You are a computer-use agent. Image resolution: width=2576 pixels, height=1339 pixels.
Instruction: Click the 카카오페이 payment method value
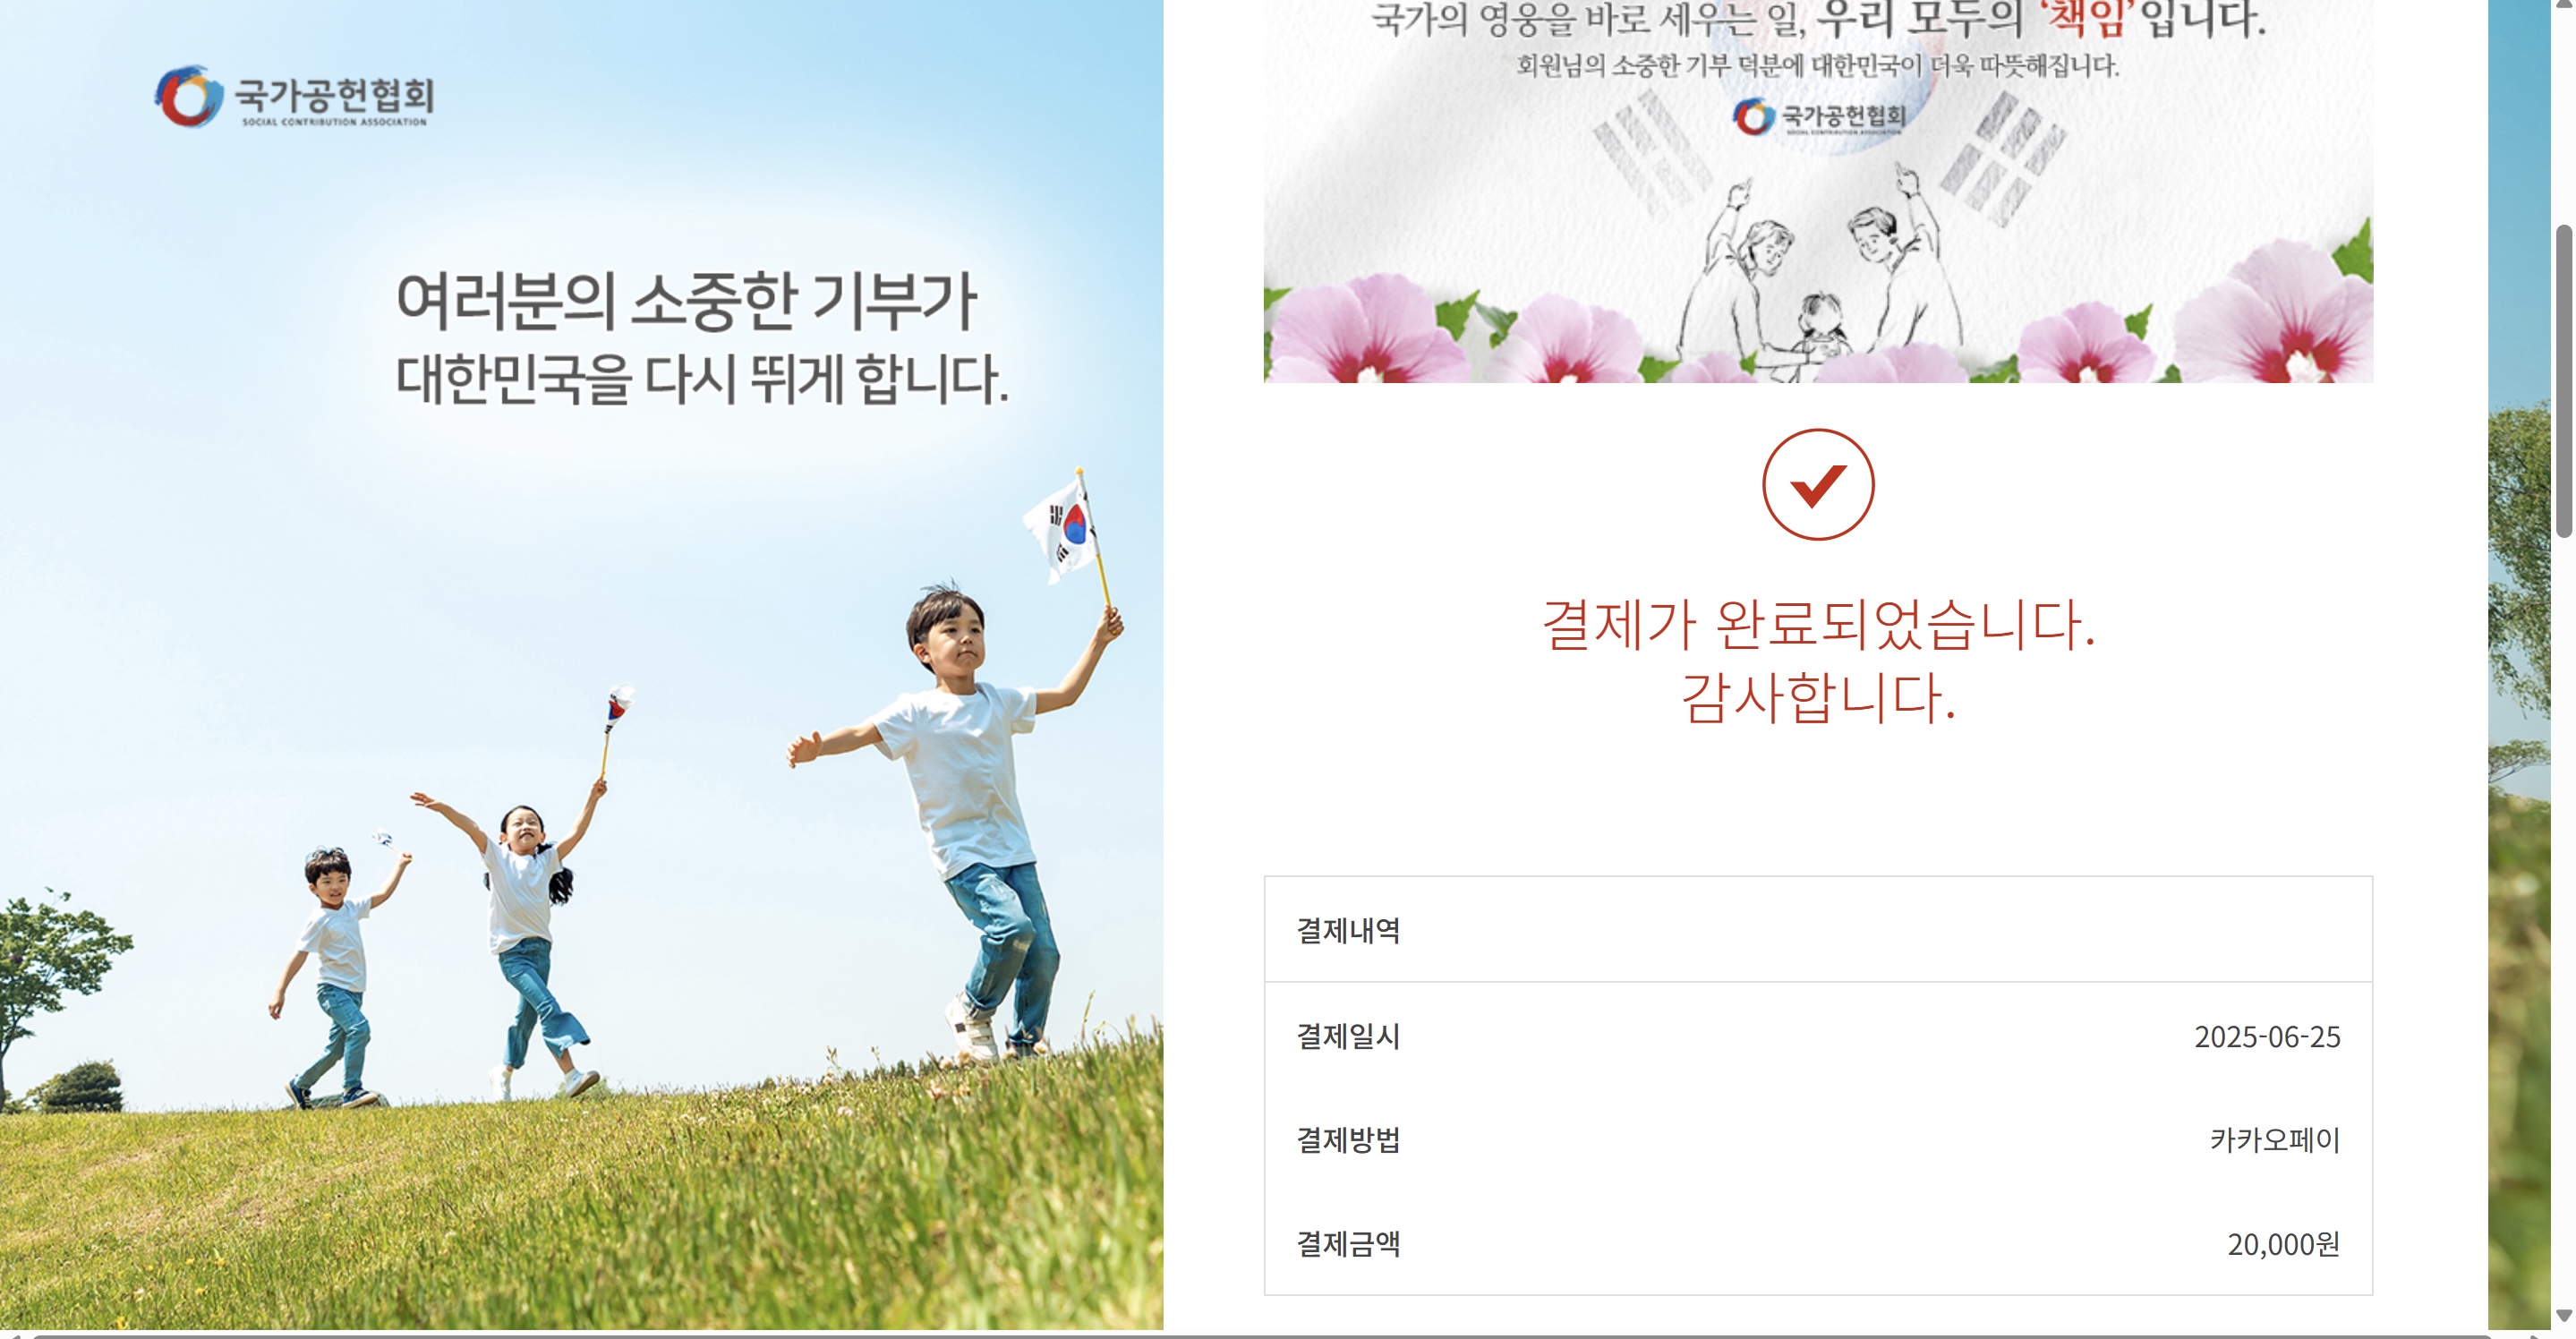click(x=2274, y=1140)
